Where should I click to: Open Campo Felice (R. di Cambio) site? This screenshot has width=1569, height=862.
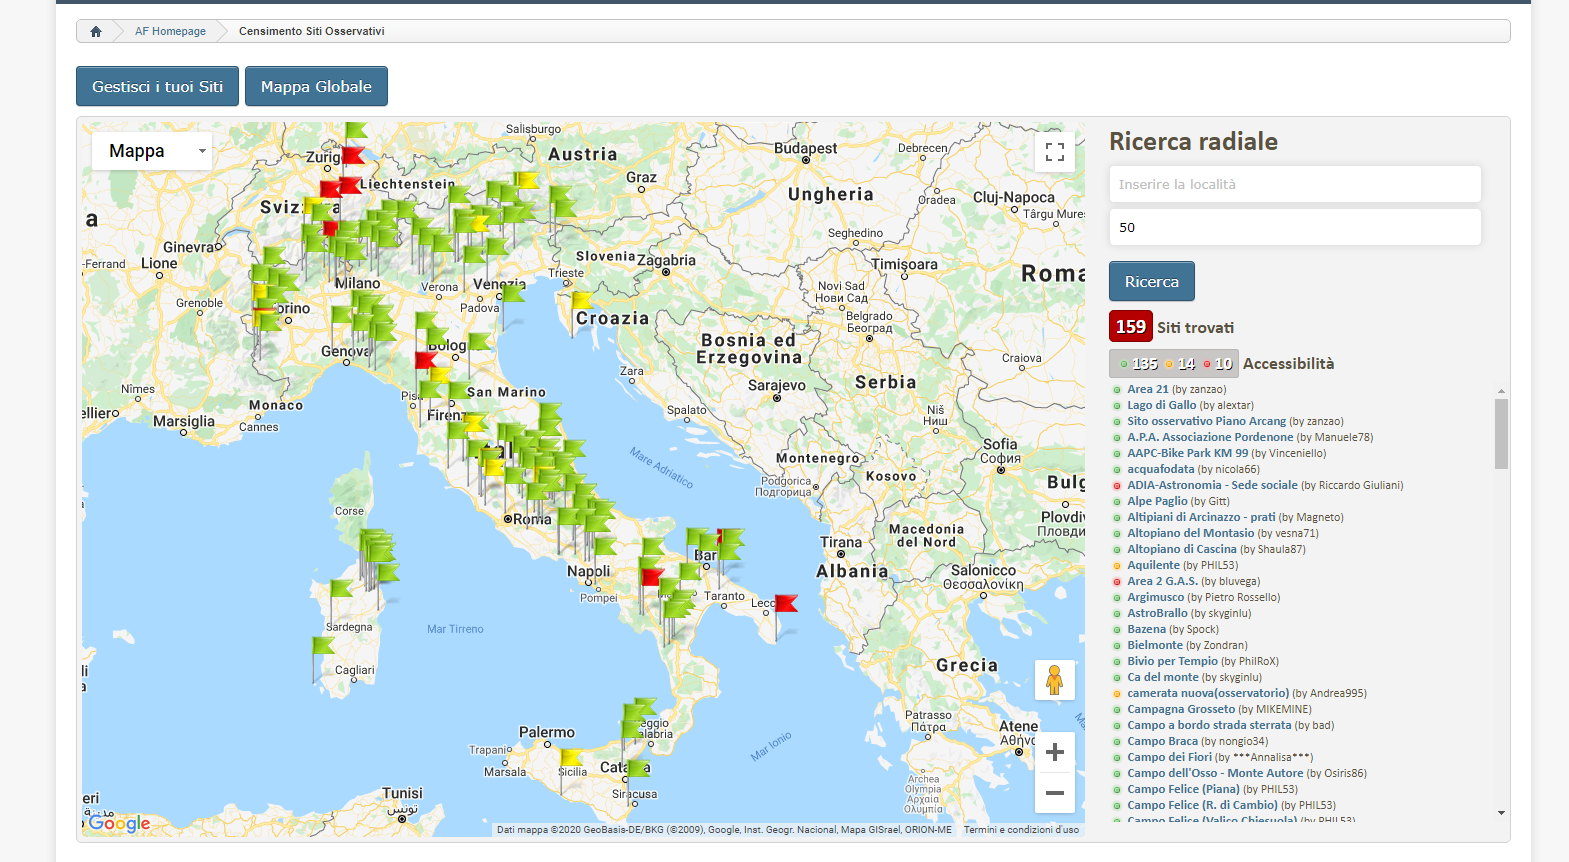[x=1202, y=806]
